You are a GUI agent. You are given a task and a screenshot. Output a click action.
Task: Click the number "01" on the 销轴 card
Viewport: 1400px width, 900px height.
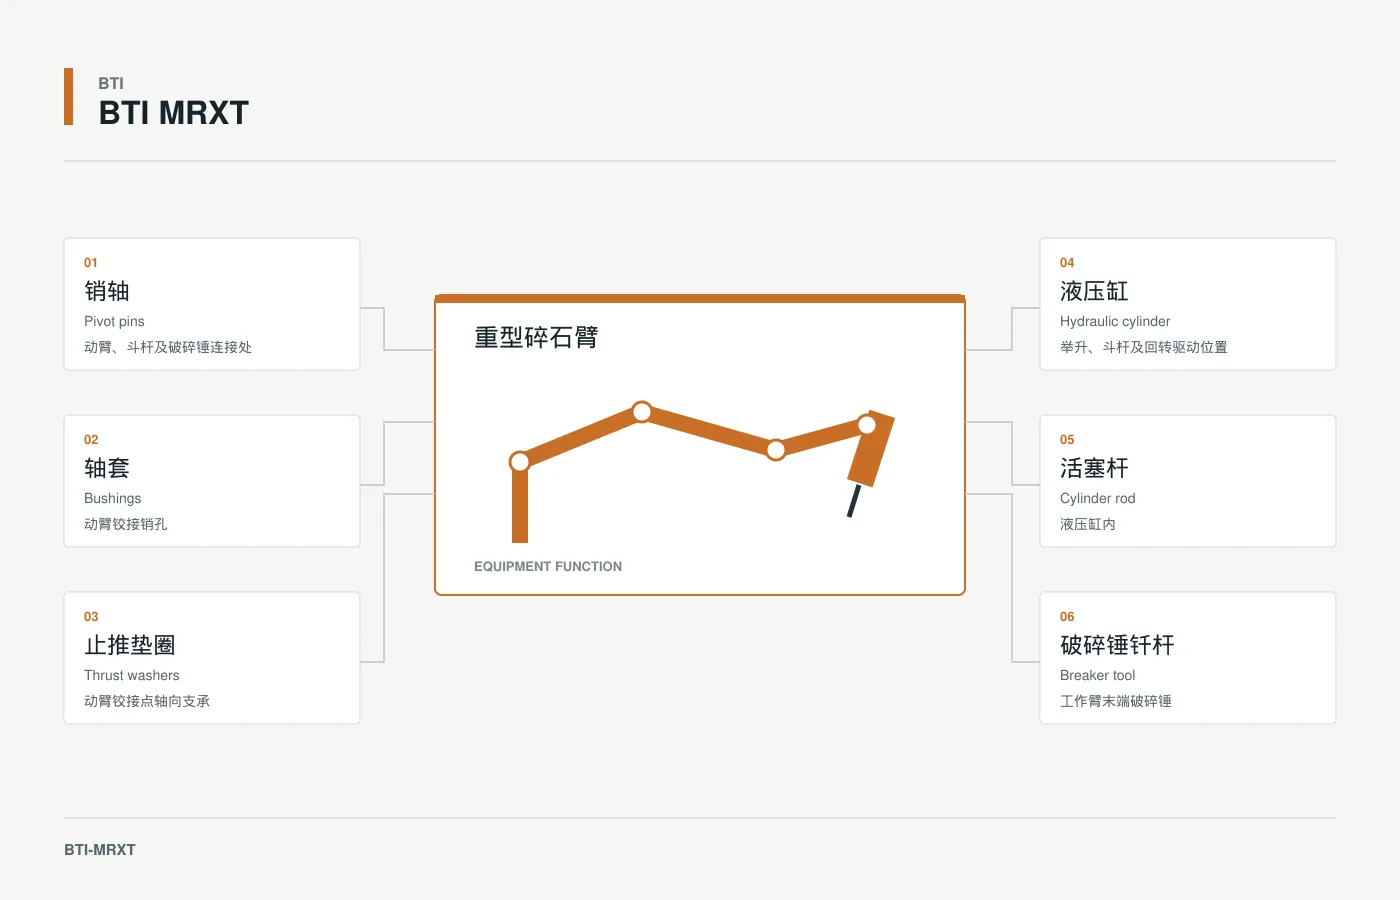coord(91,263)
